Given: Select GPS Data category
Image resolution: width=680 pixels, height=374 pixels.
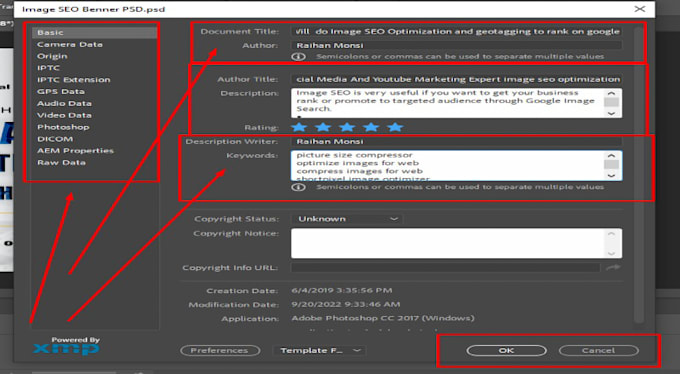Looking at the screenshot, I should [61, 92].
